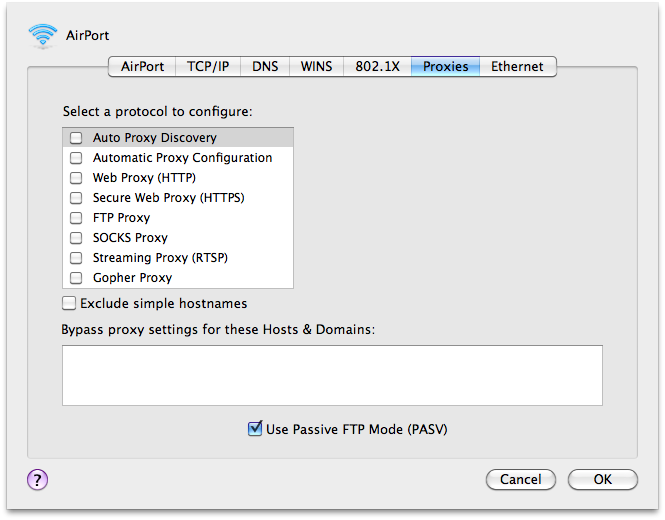Go to the Ethernet tab
This screenshot has height=520, width=665.
[517, 67]
